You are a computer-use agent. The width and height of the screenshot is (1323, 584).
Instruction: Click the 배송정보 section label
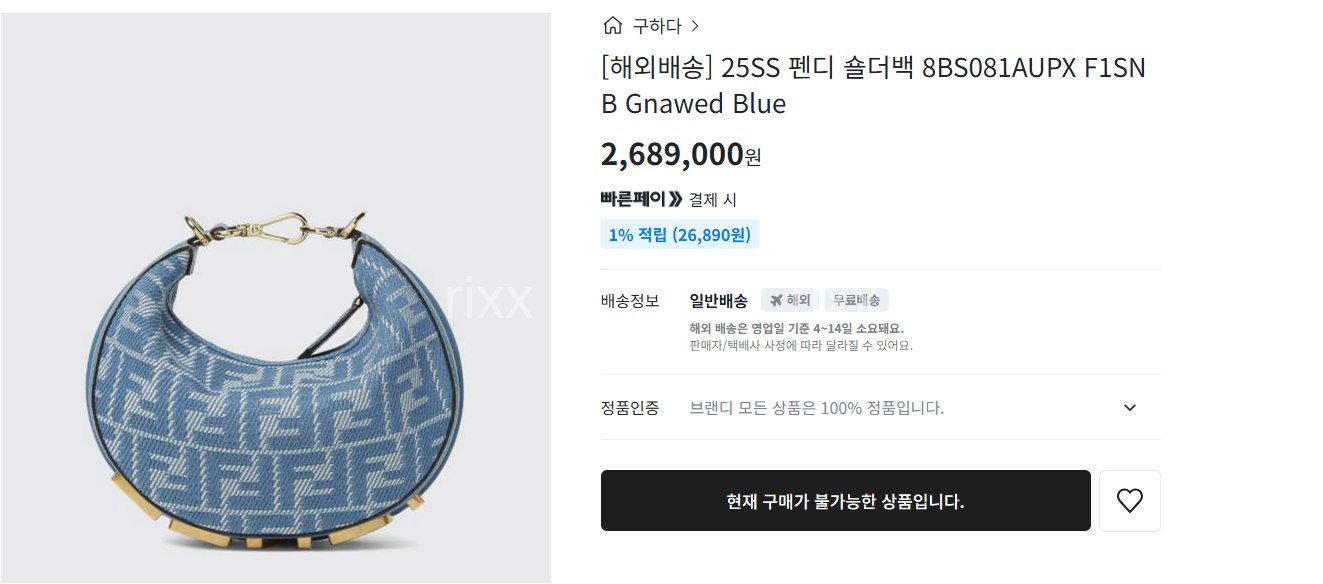coord(630,300)
